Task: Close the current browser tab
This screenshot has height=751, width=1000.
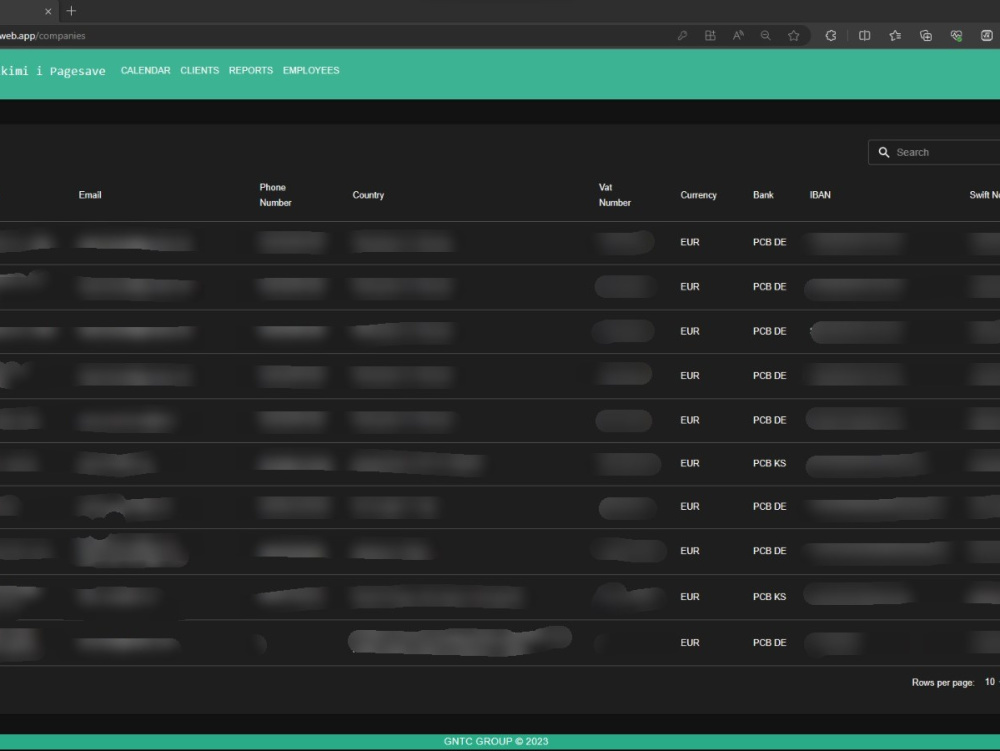Action: pos(48,11)
